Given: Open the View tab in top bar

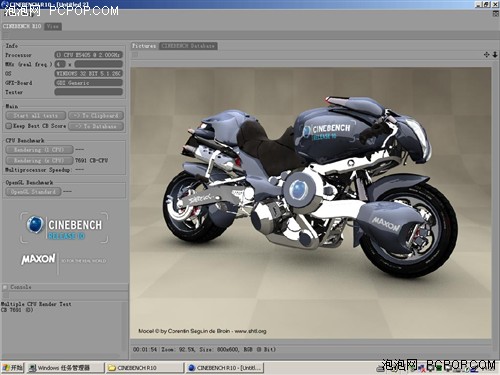Looking at the screenshot, I should [53, 26].
